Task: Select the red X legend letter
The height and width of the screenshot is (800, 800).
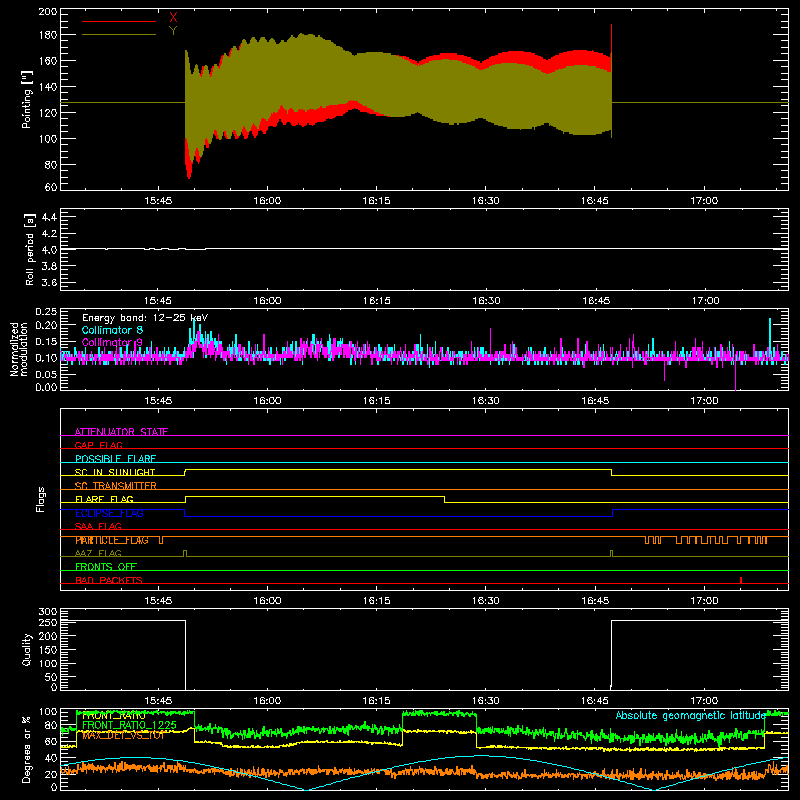Action: pos(173,18)
